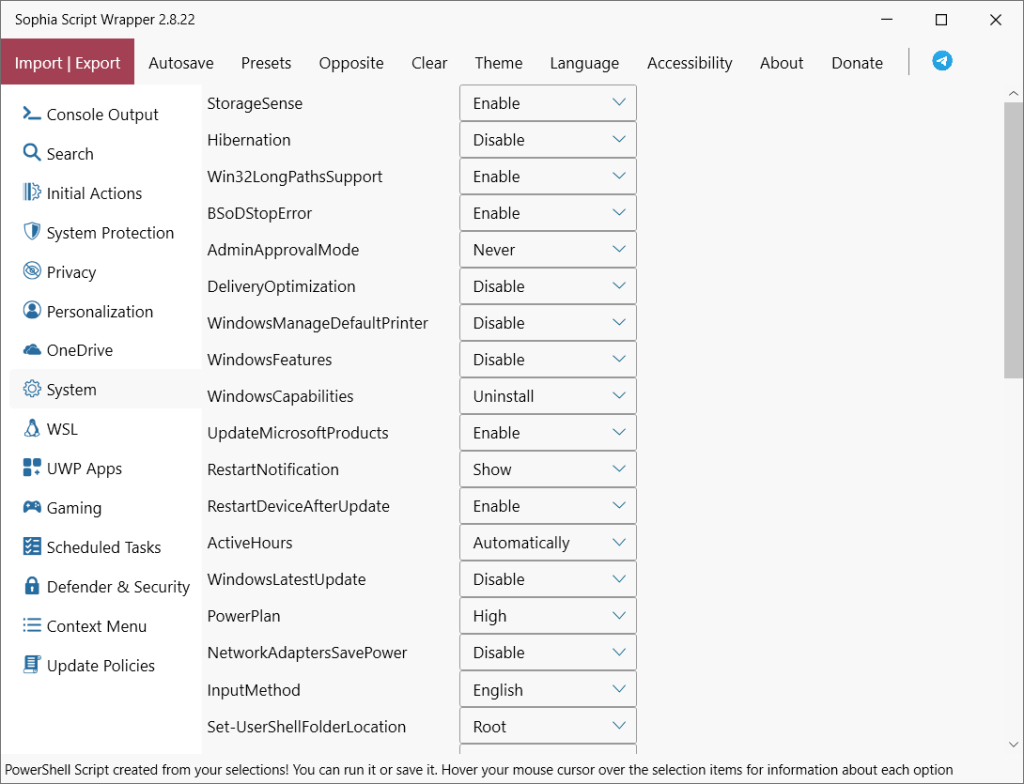
Task: Expand the Hibernation dropdown
Action: coord(547,140)
